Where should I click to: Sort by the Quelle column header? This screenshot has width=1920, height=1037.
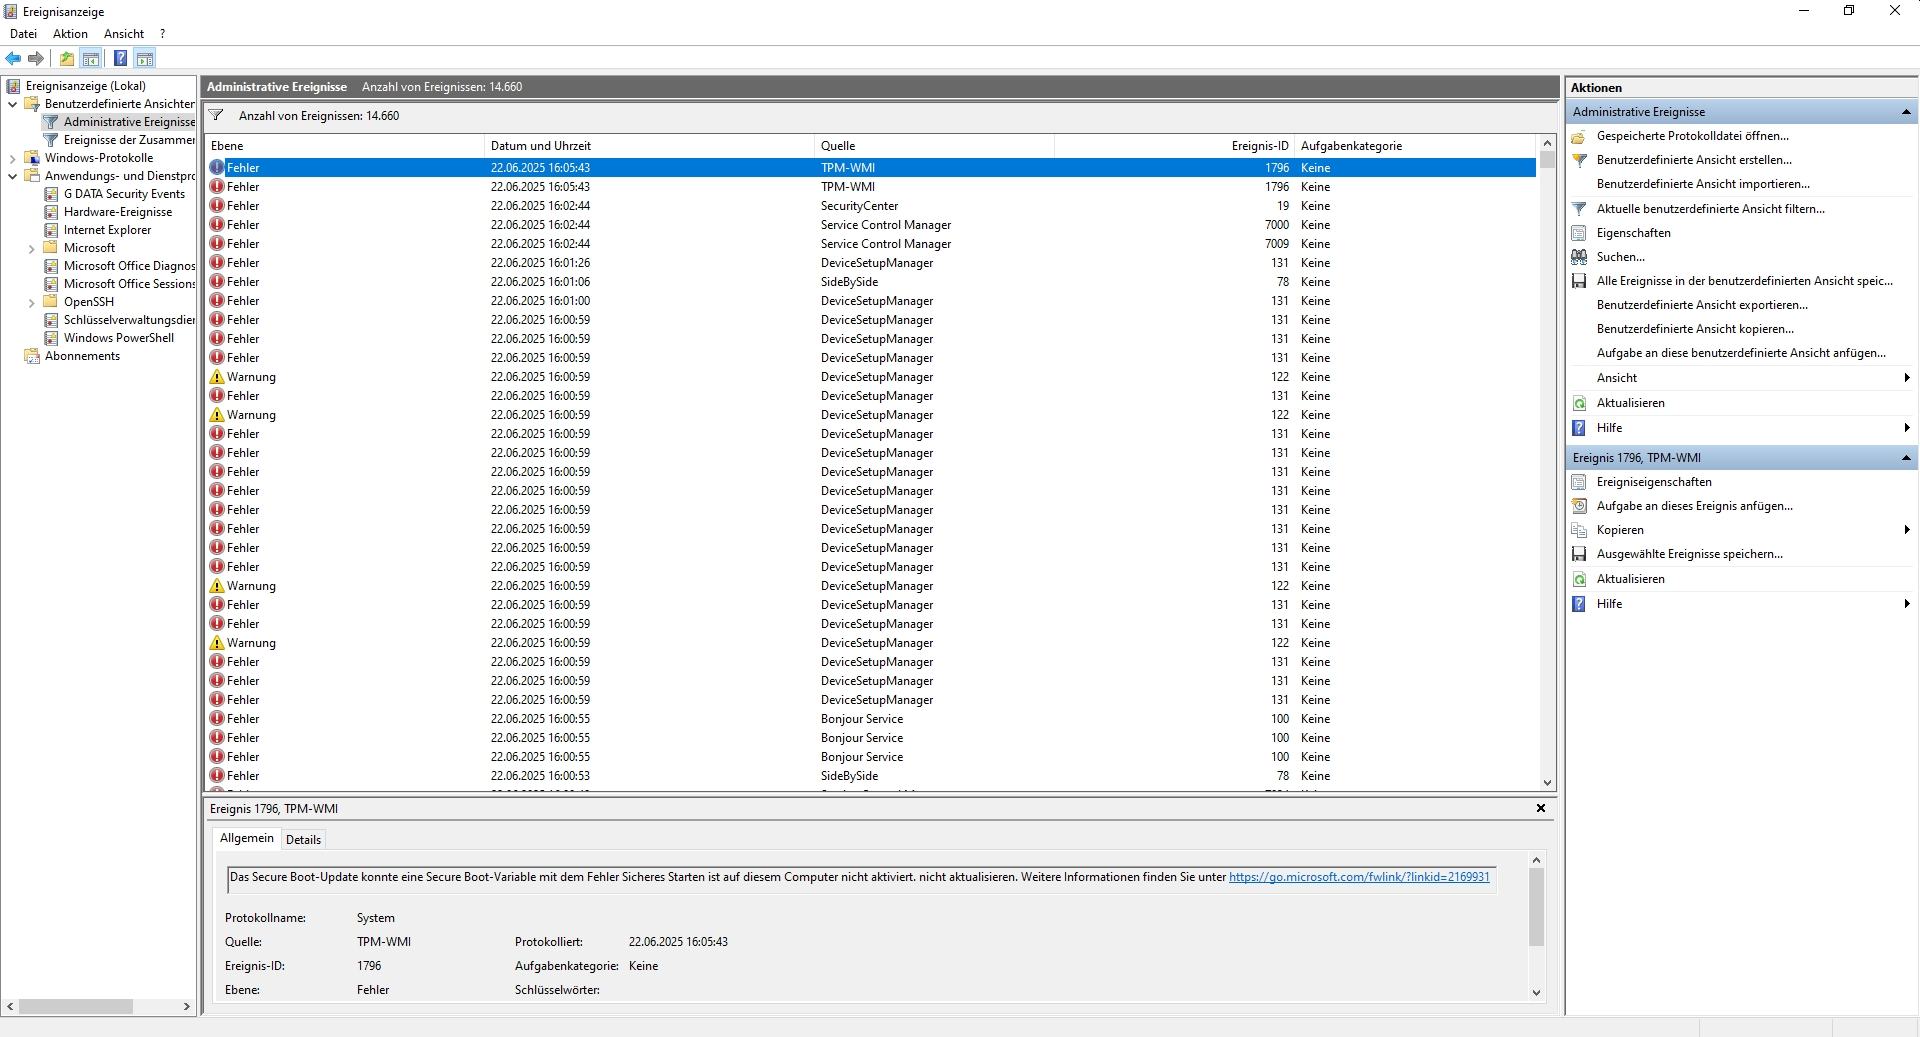point(934,146)
